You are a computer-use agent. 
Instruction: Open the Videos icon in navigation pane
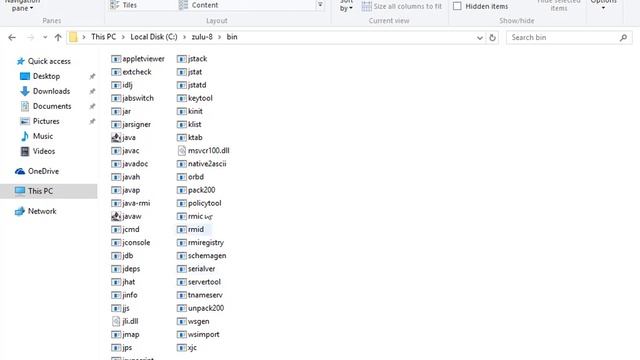pyautogui.click(x=25, y=151)
